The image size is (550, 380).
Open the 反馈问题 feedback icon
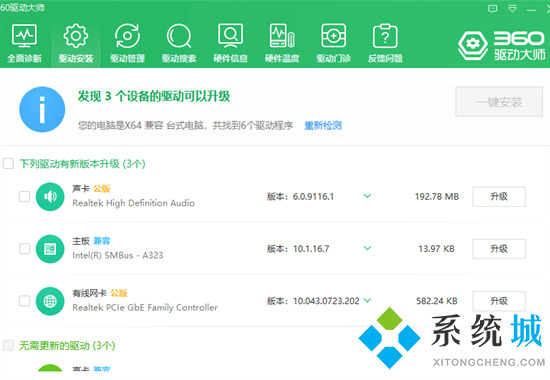coord(385,36)
